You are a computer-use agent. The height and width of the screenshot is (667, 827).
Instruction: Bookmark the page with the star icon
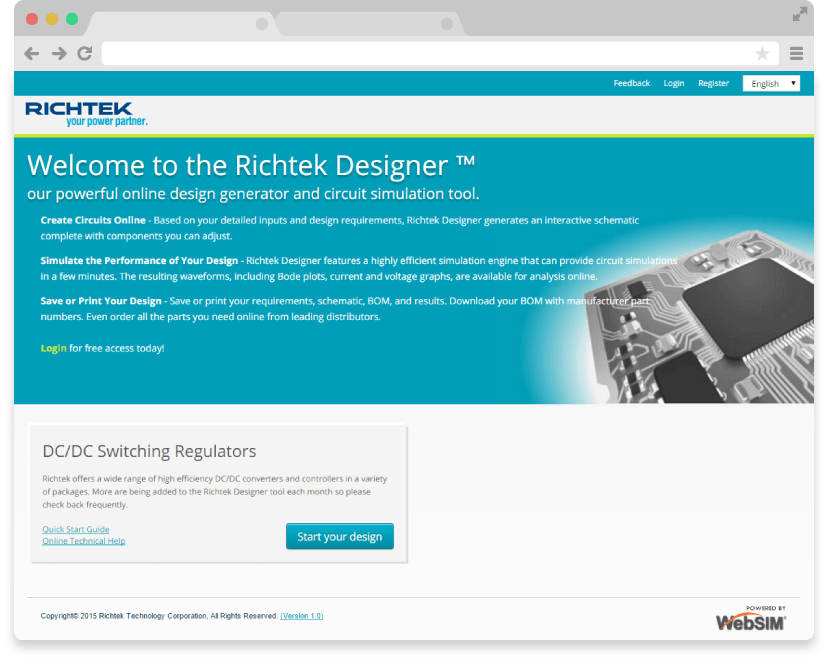762,53
